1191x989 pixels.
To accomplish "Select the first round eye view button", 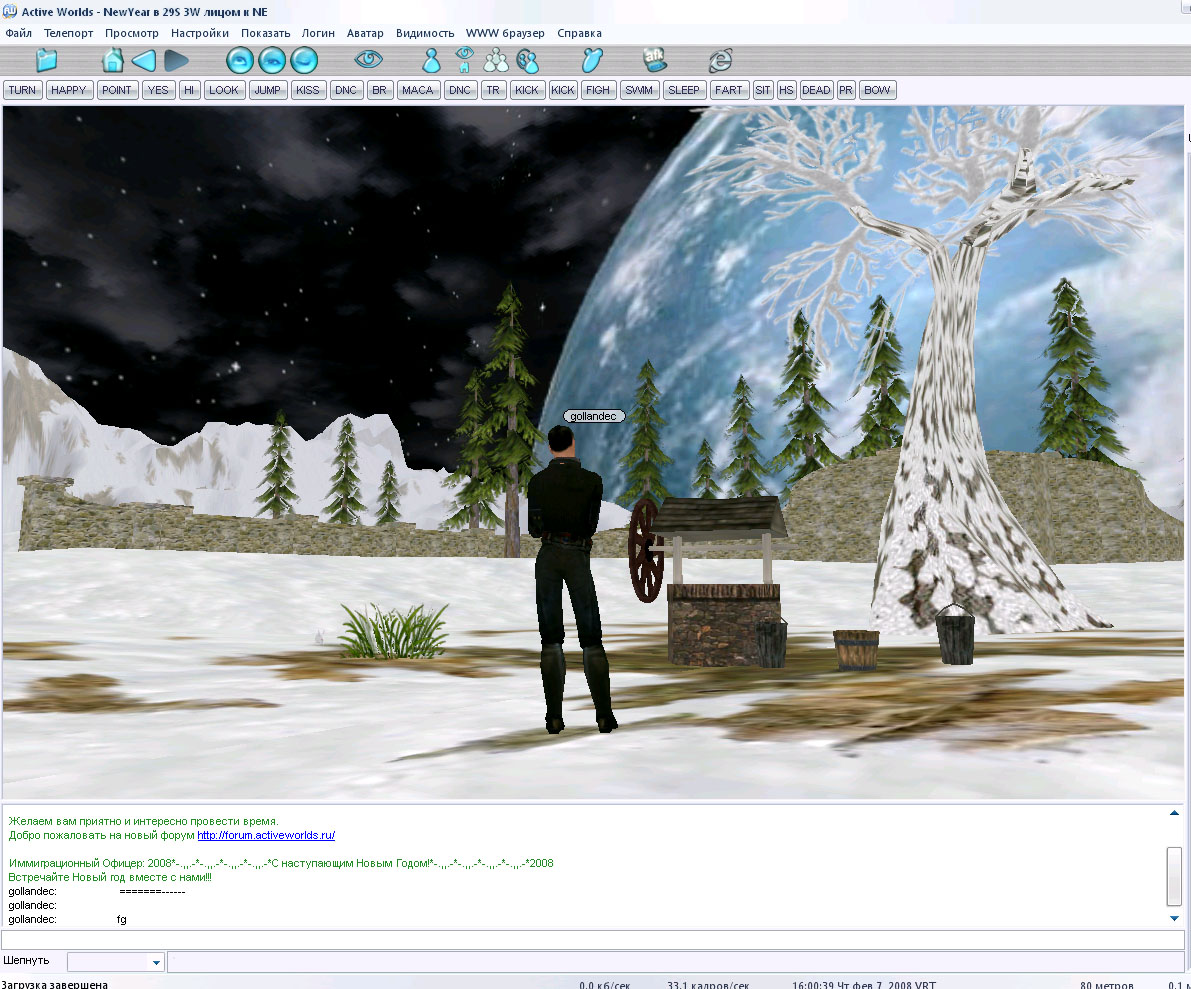I will pyautogui.click(x=240, y=60).
